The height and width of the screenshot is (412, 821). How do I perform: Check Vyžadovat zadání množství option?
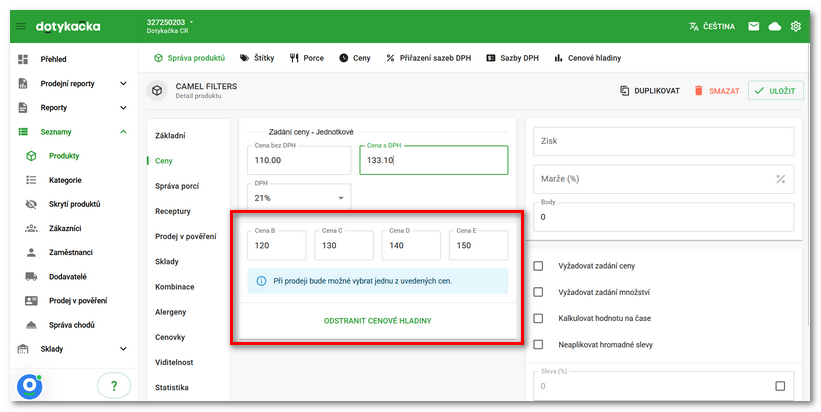pos(539,292)
